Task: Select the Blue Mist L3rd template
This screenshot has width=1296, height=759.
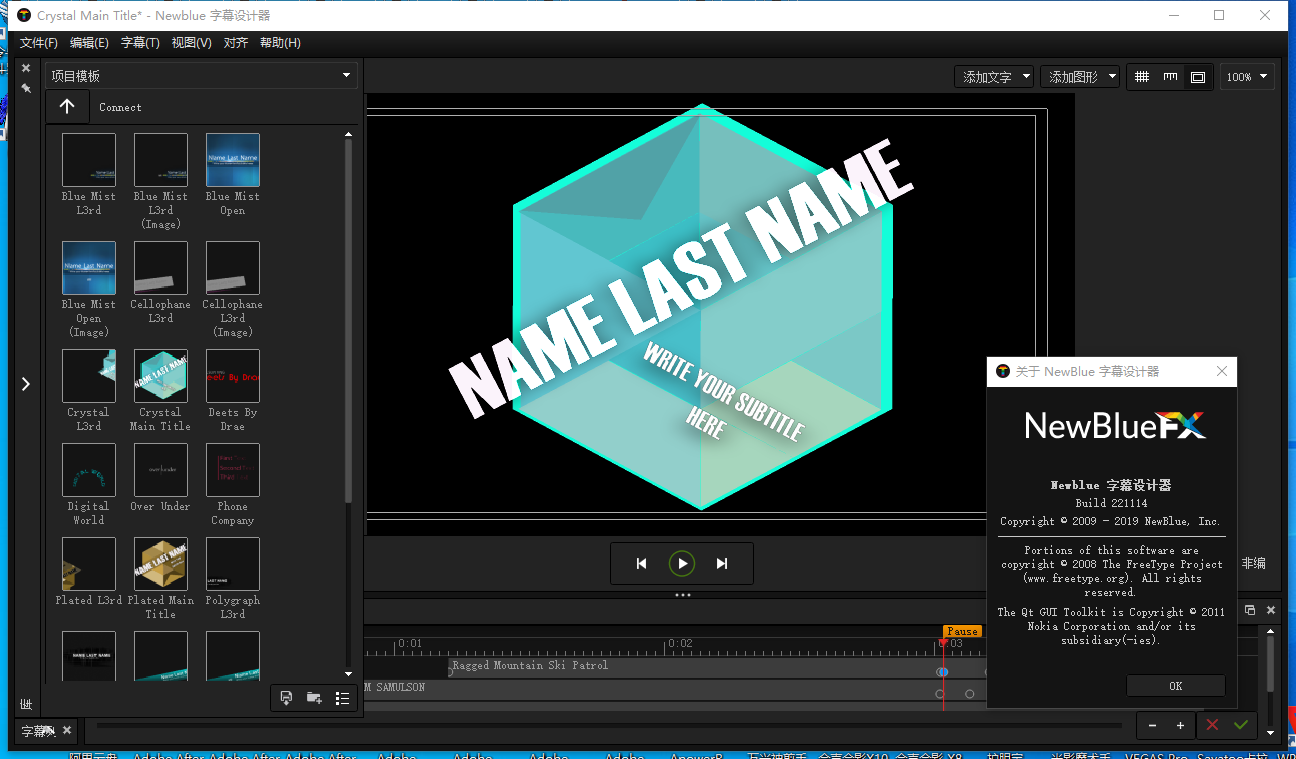Action: tap(89, 174)
